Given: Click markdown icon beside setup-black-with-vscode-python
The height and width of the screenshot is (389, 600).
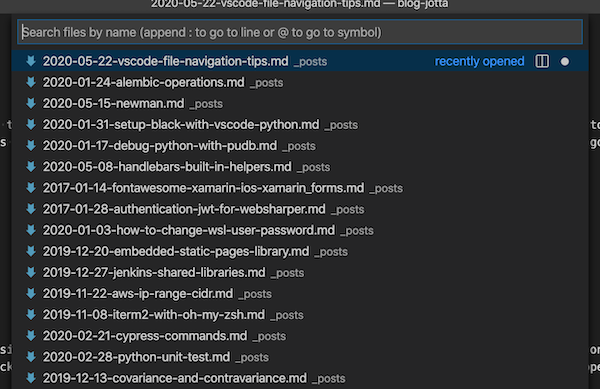Looking at the screenshot, I should pyautogui.click(x=31, y=124).
